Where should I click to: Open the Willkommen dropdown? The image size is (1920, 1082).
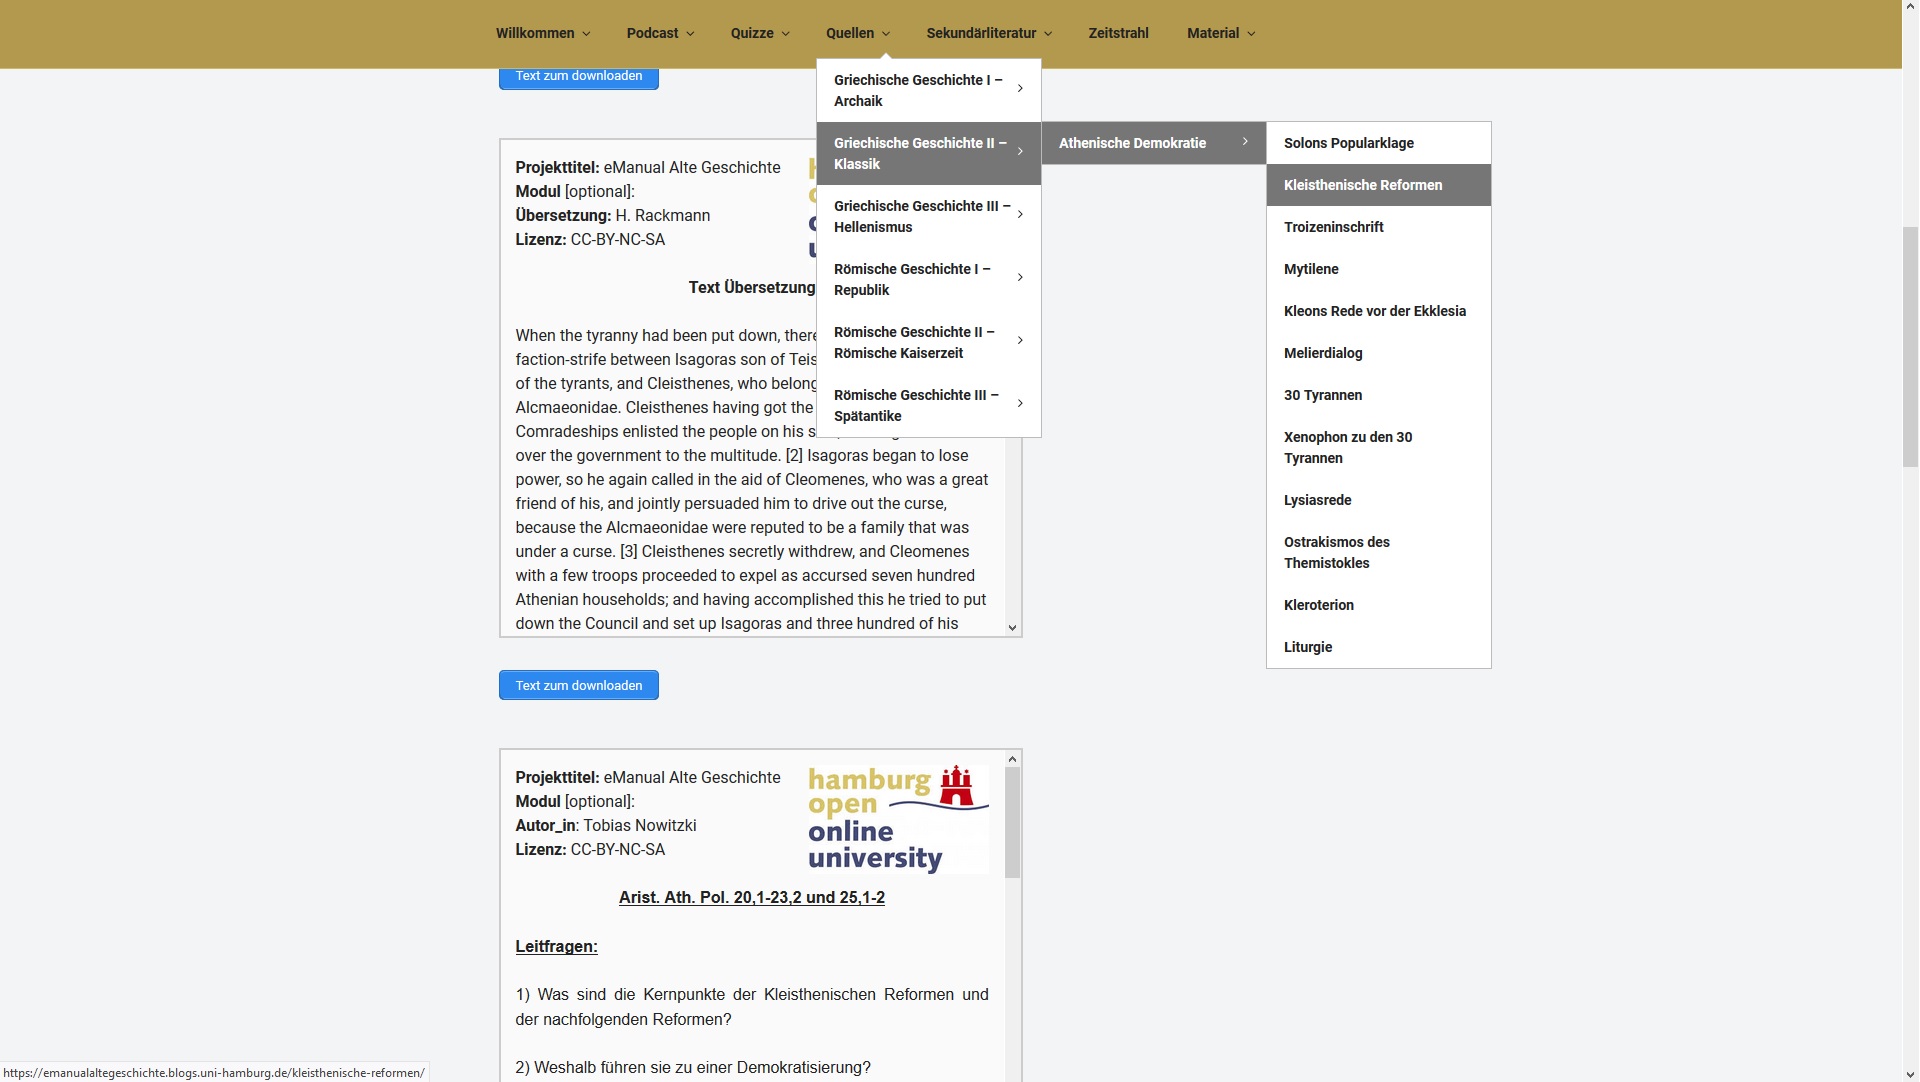pyautogui.click(x=541, y=33)
